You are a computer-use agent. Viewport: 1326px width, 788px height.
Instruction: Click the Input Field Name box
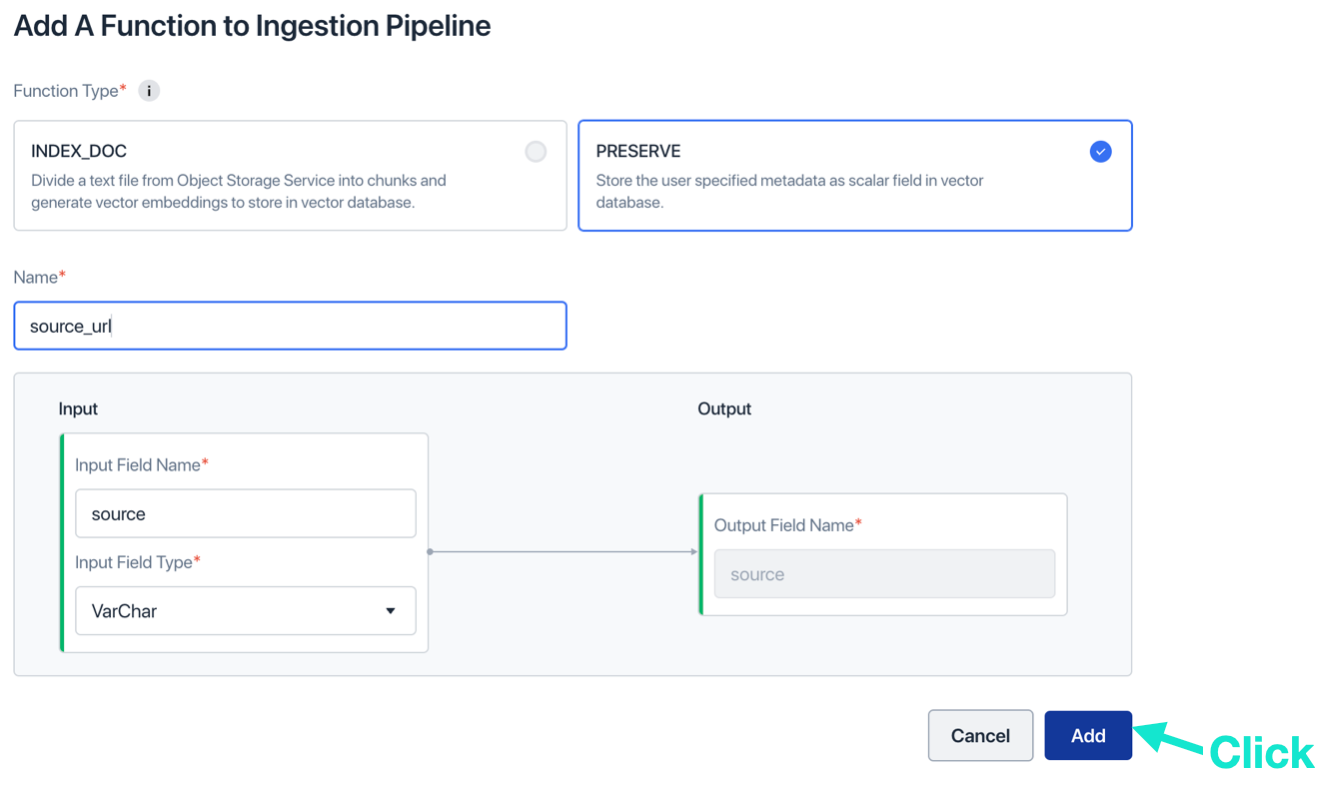click(245, 514)
